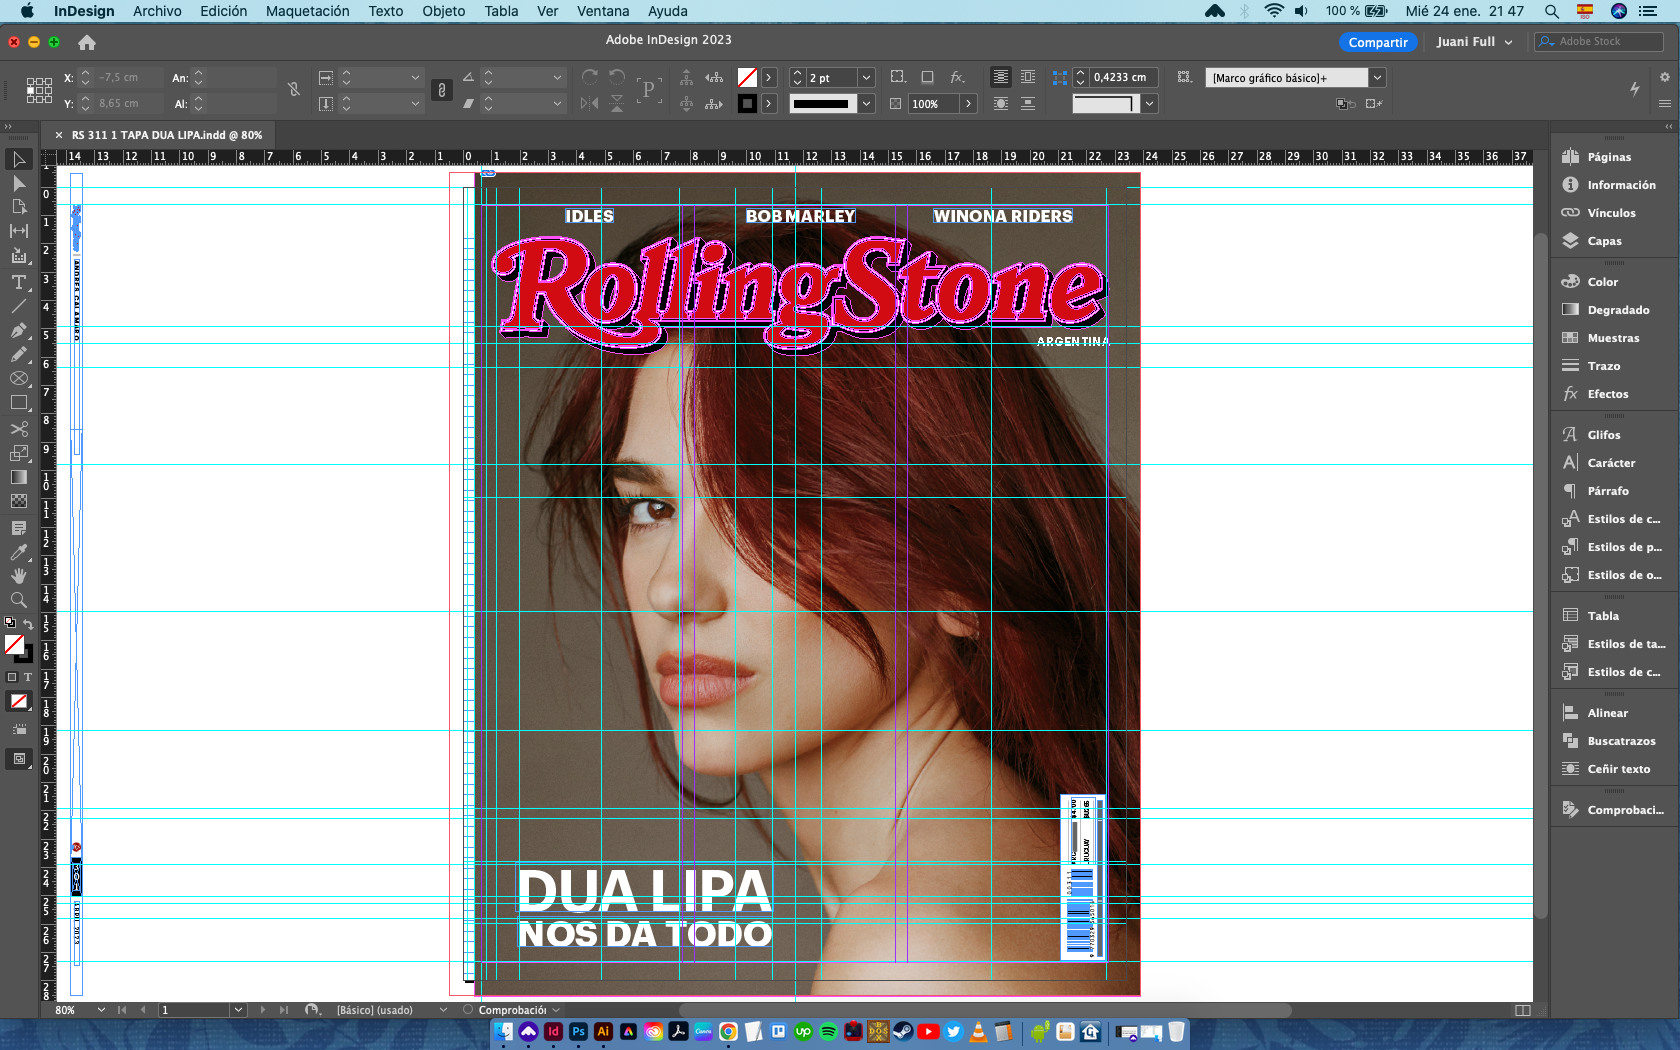The image size is (1680, 1050).
Task: Pick the Scissors tool
Action: pyautogui.click(x=18, y=428)
